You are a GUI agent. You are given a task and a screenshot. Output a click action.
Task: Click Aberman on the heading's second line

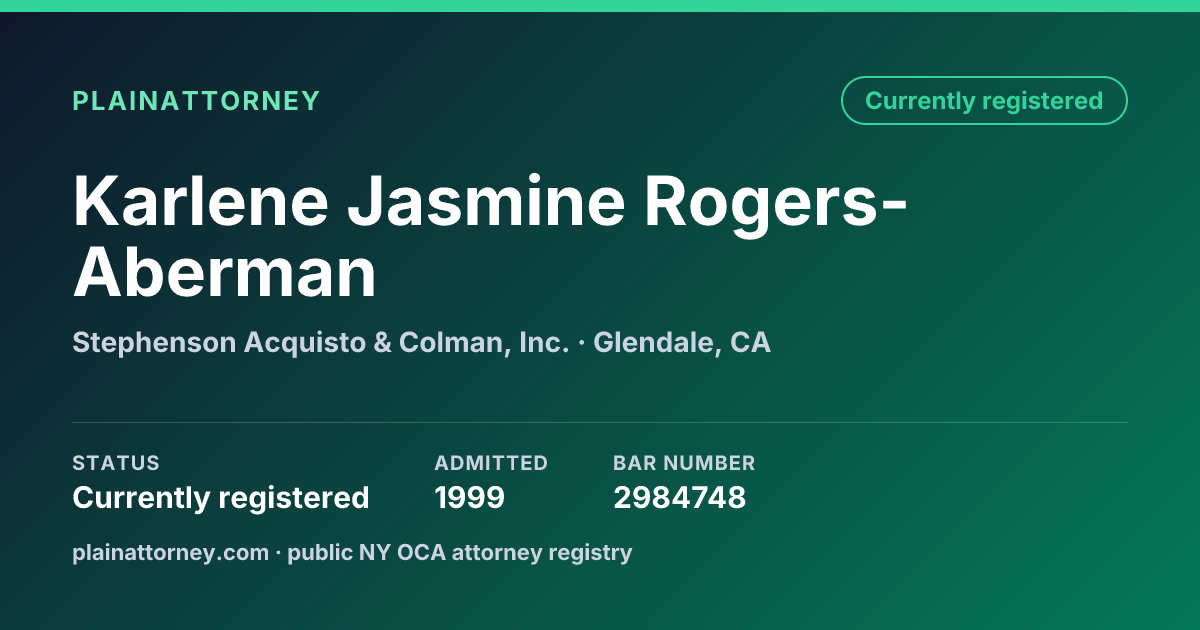click(x=225, y=271)
